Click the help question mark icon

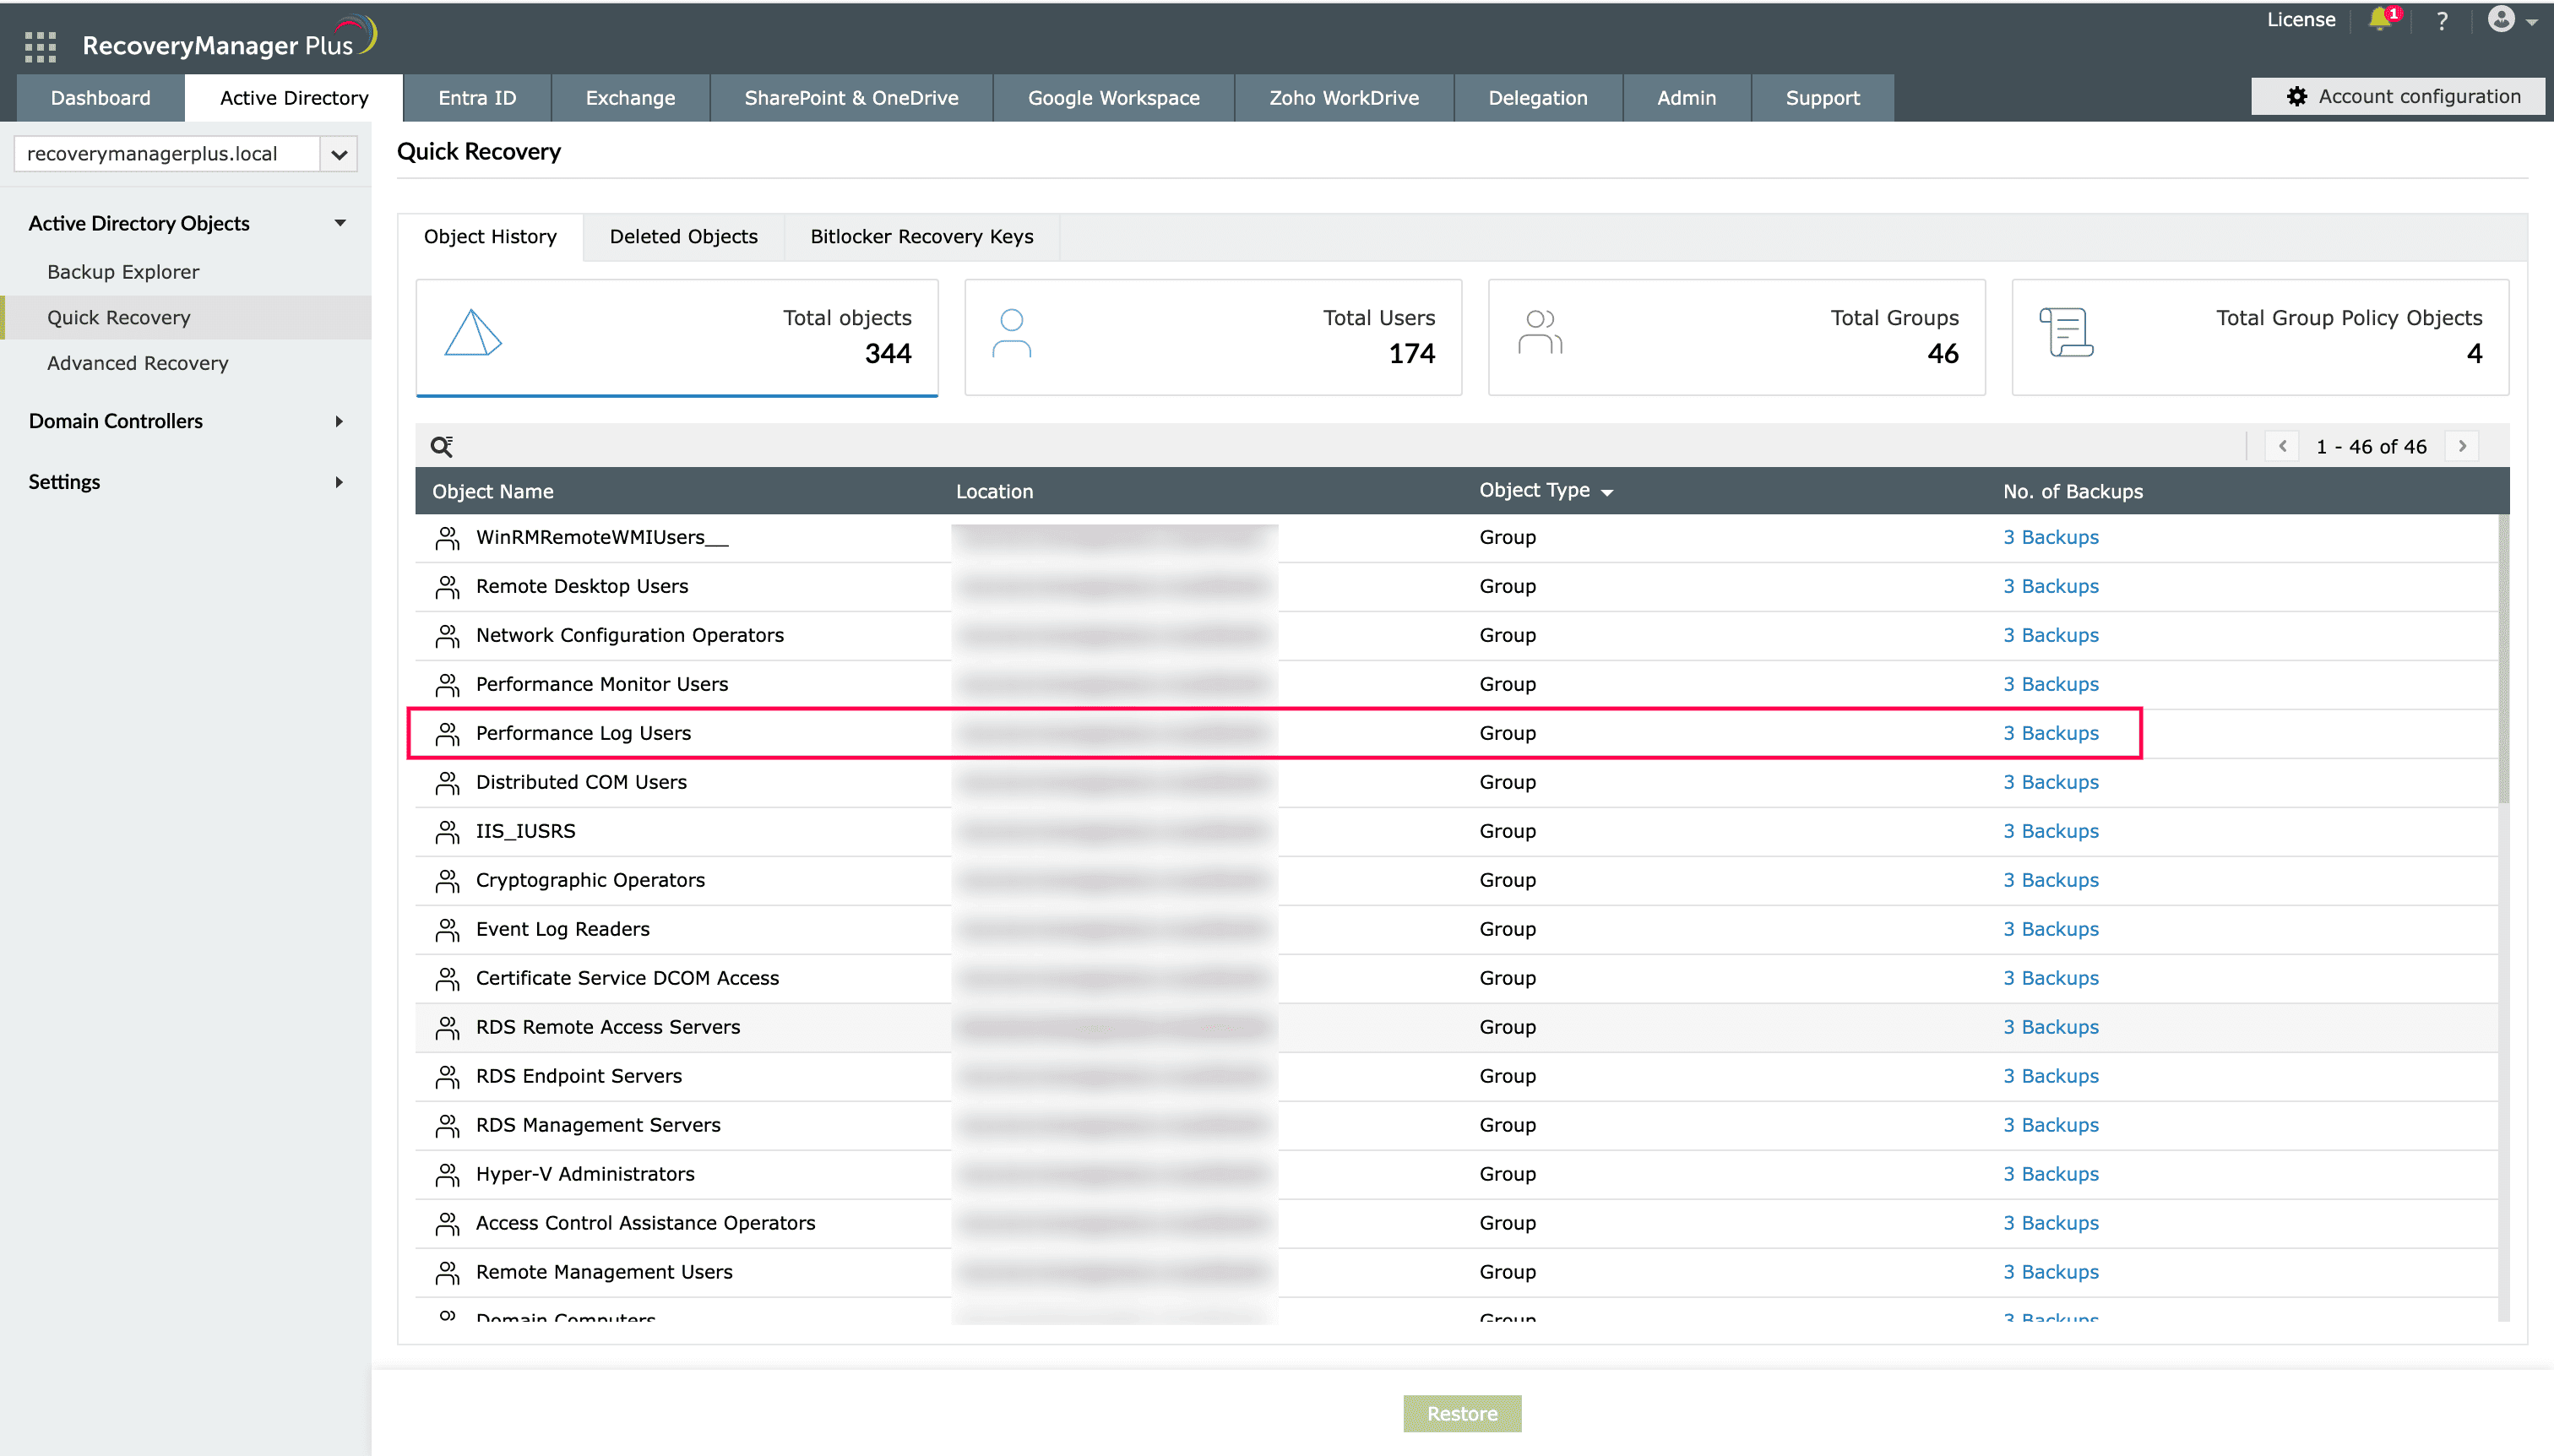[x=2442, y=20]
